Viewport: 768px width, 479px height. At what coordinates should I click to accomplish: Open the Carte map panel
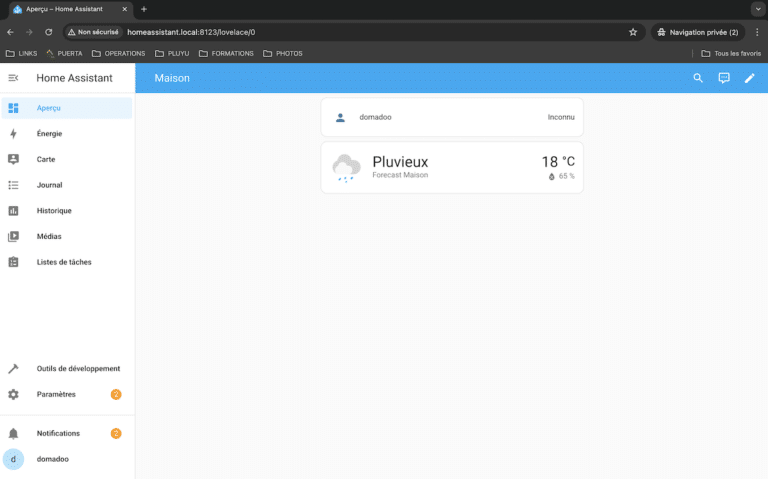[67, 159]
